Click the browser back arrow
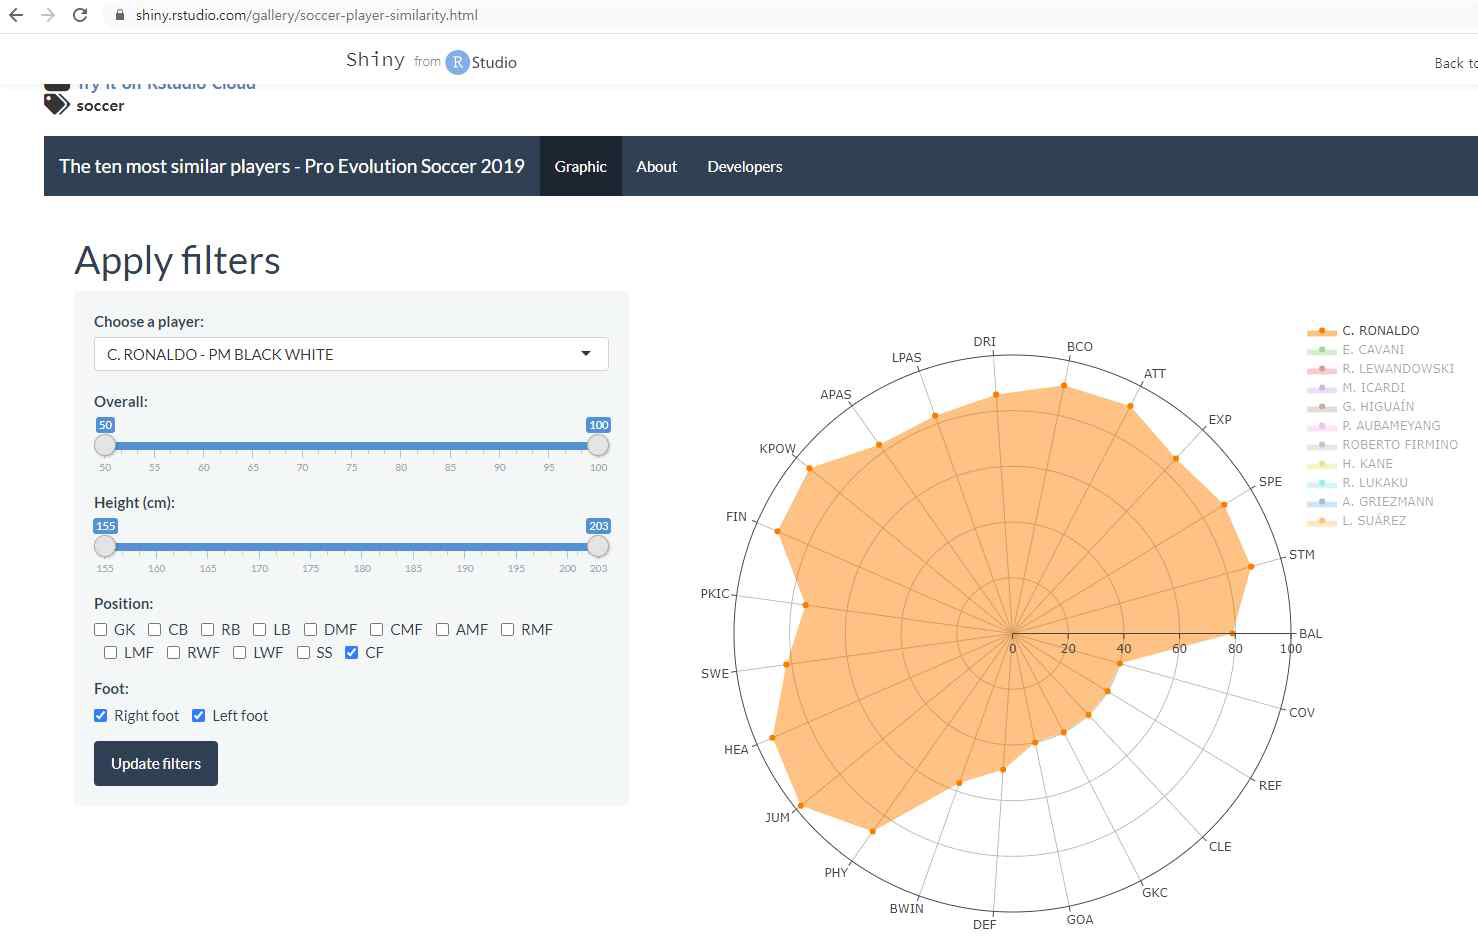 click(x=16, y=15)
